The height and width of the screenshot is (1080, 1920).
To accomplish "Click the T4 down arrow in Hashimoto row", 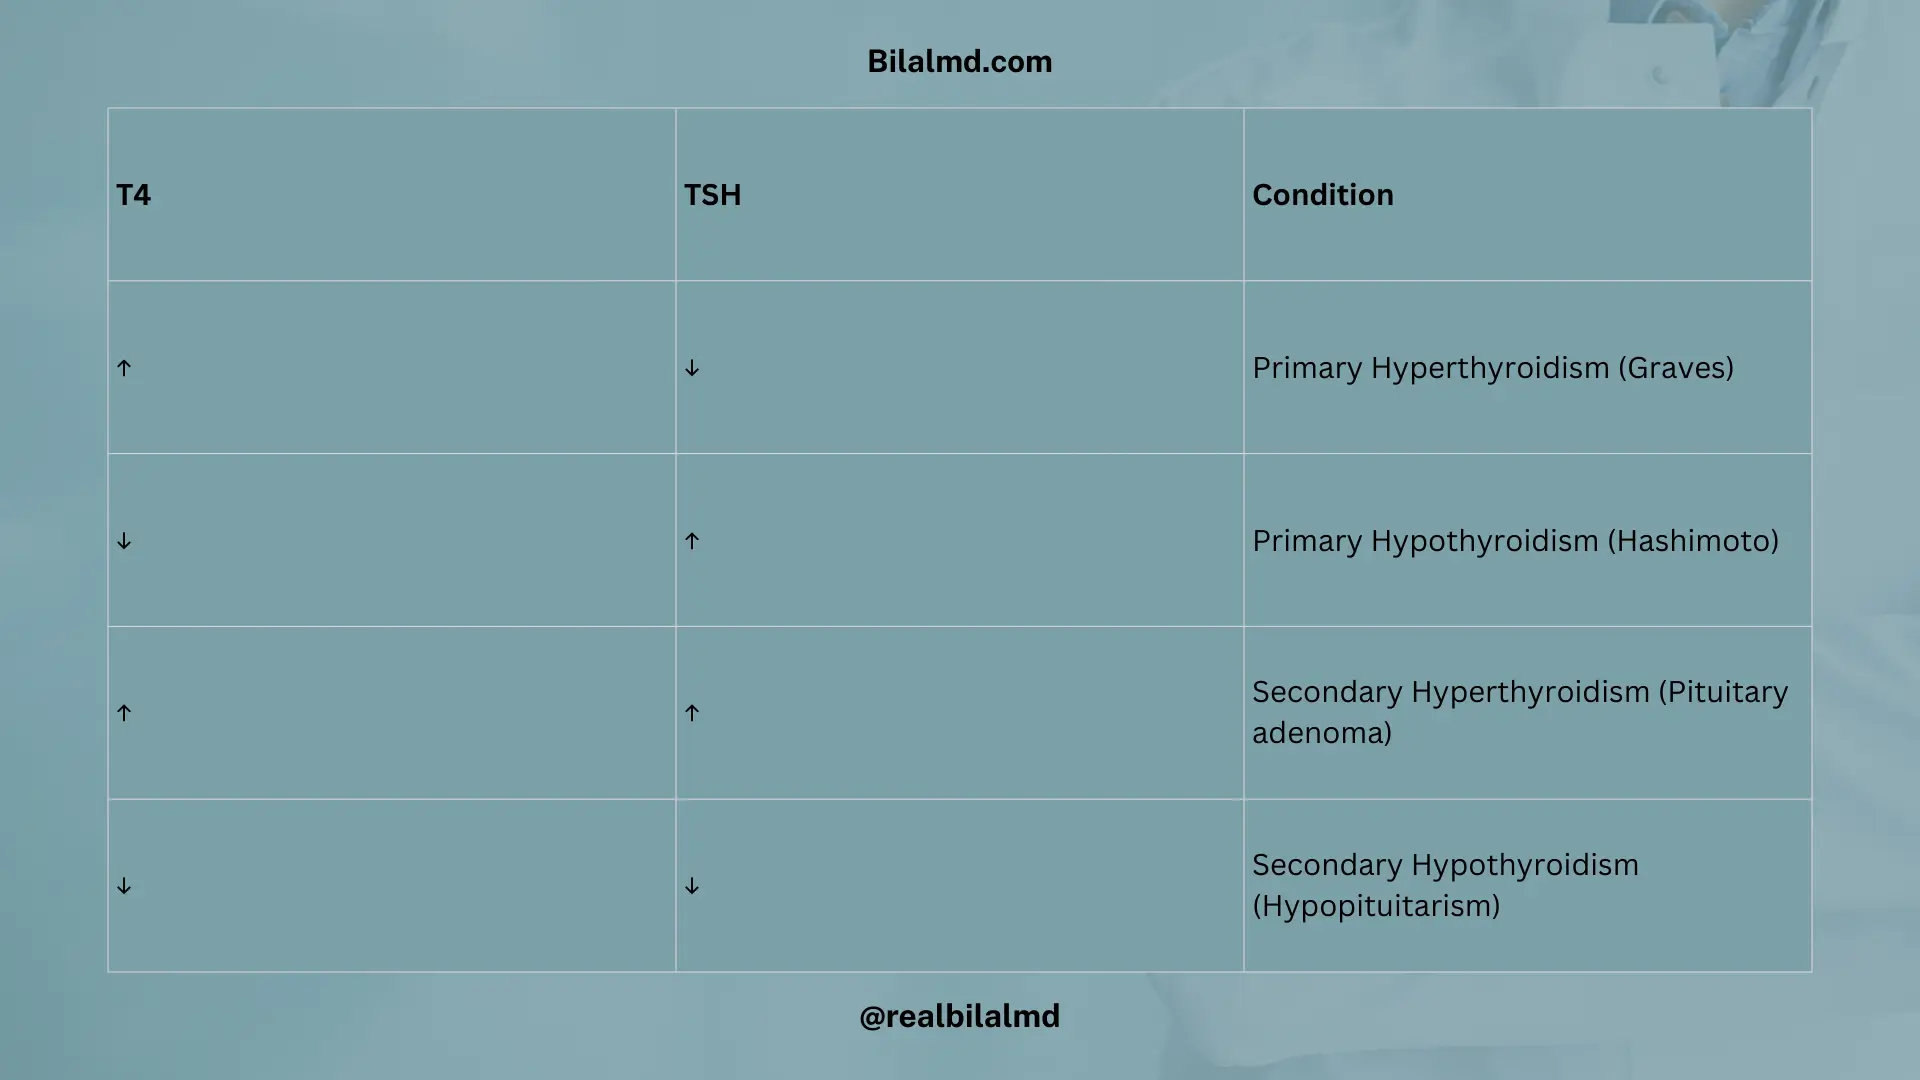I will click(x=124, y=541).
